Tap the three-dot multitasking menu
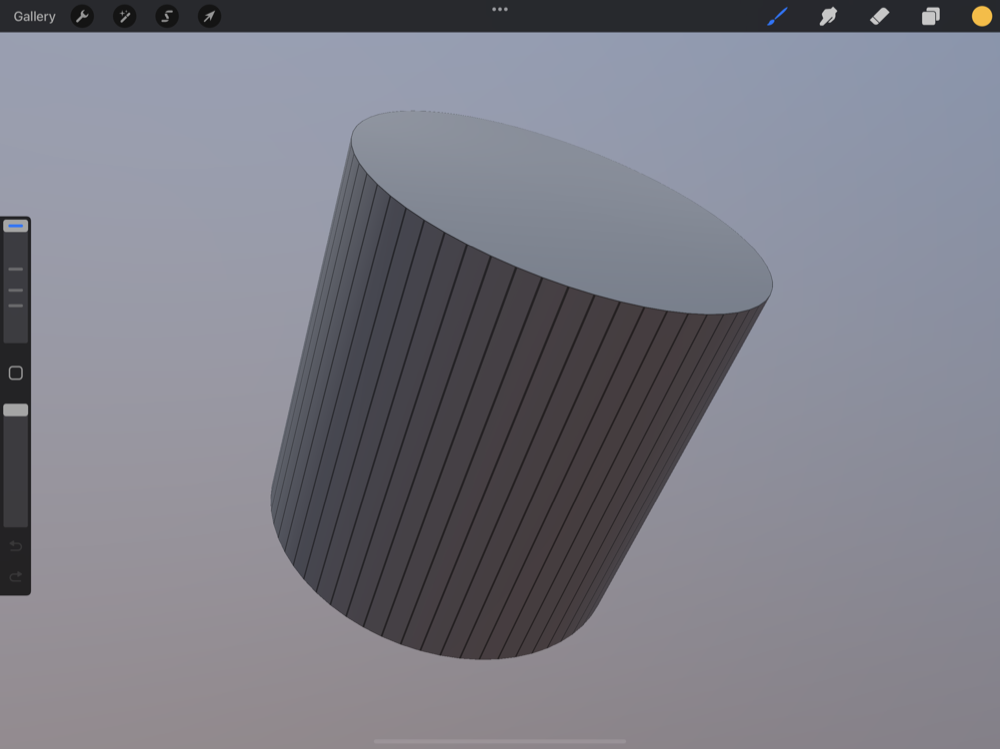Image resolution: width=1000 pixels, height=749 pixels. [500, 10]
